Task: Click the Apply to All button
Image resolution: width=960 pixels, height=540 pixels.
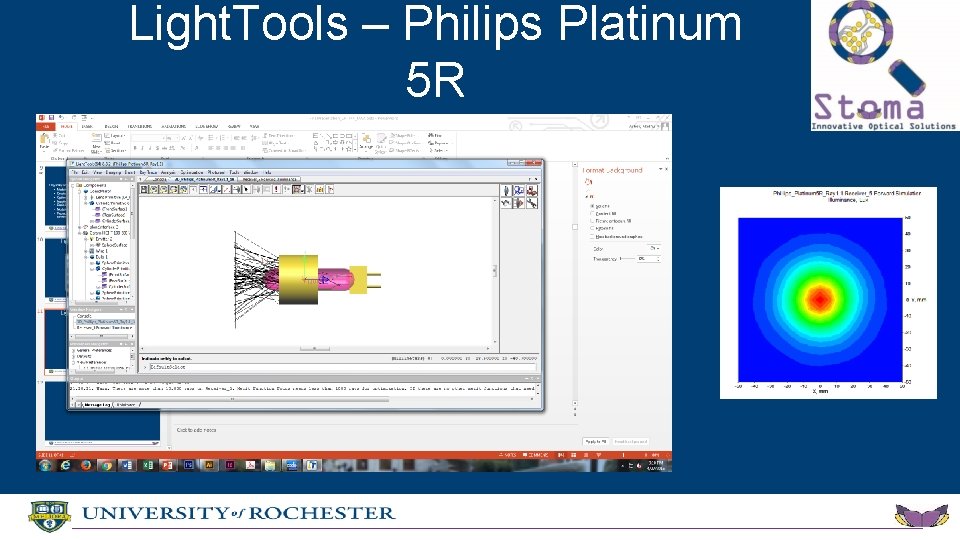Action: [x=596, y=441]
